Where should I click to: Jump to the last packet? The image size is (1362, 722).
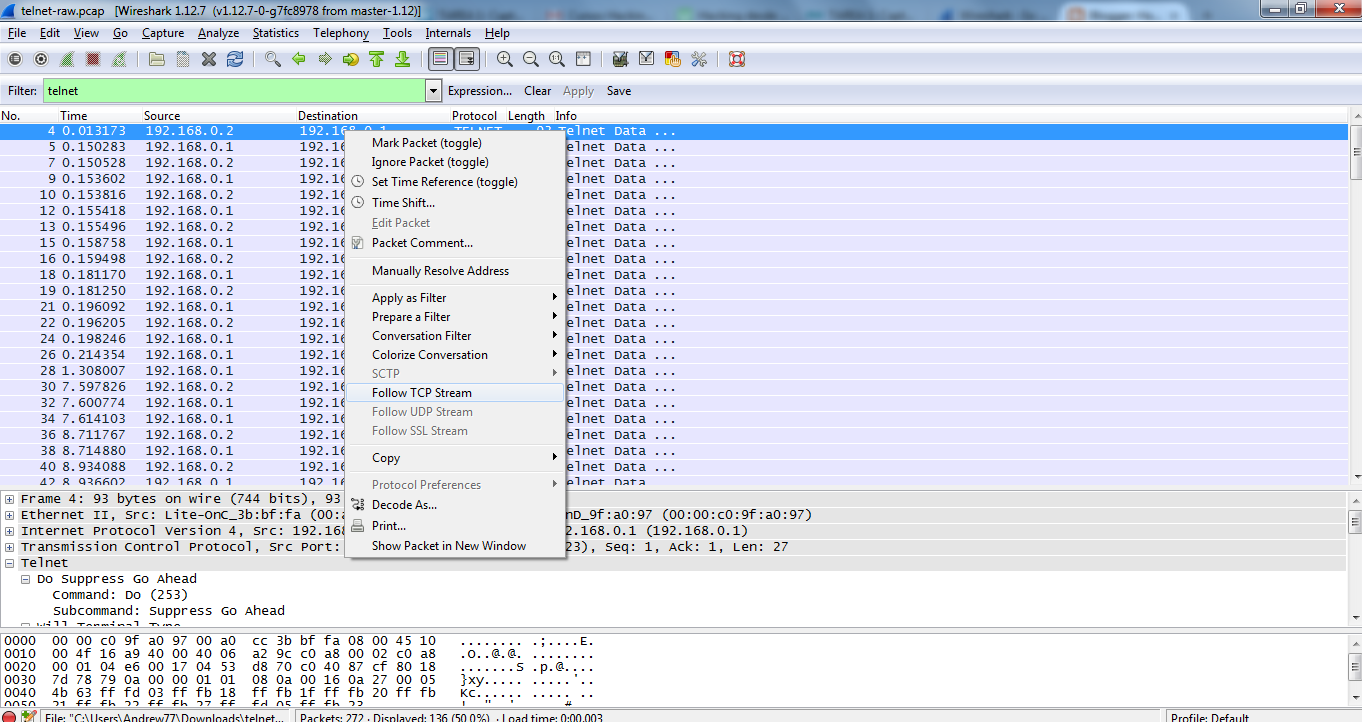(403, 59)
